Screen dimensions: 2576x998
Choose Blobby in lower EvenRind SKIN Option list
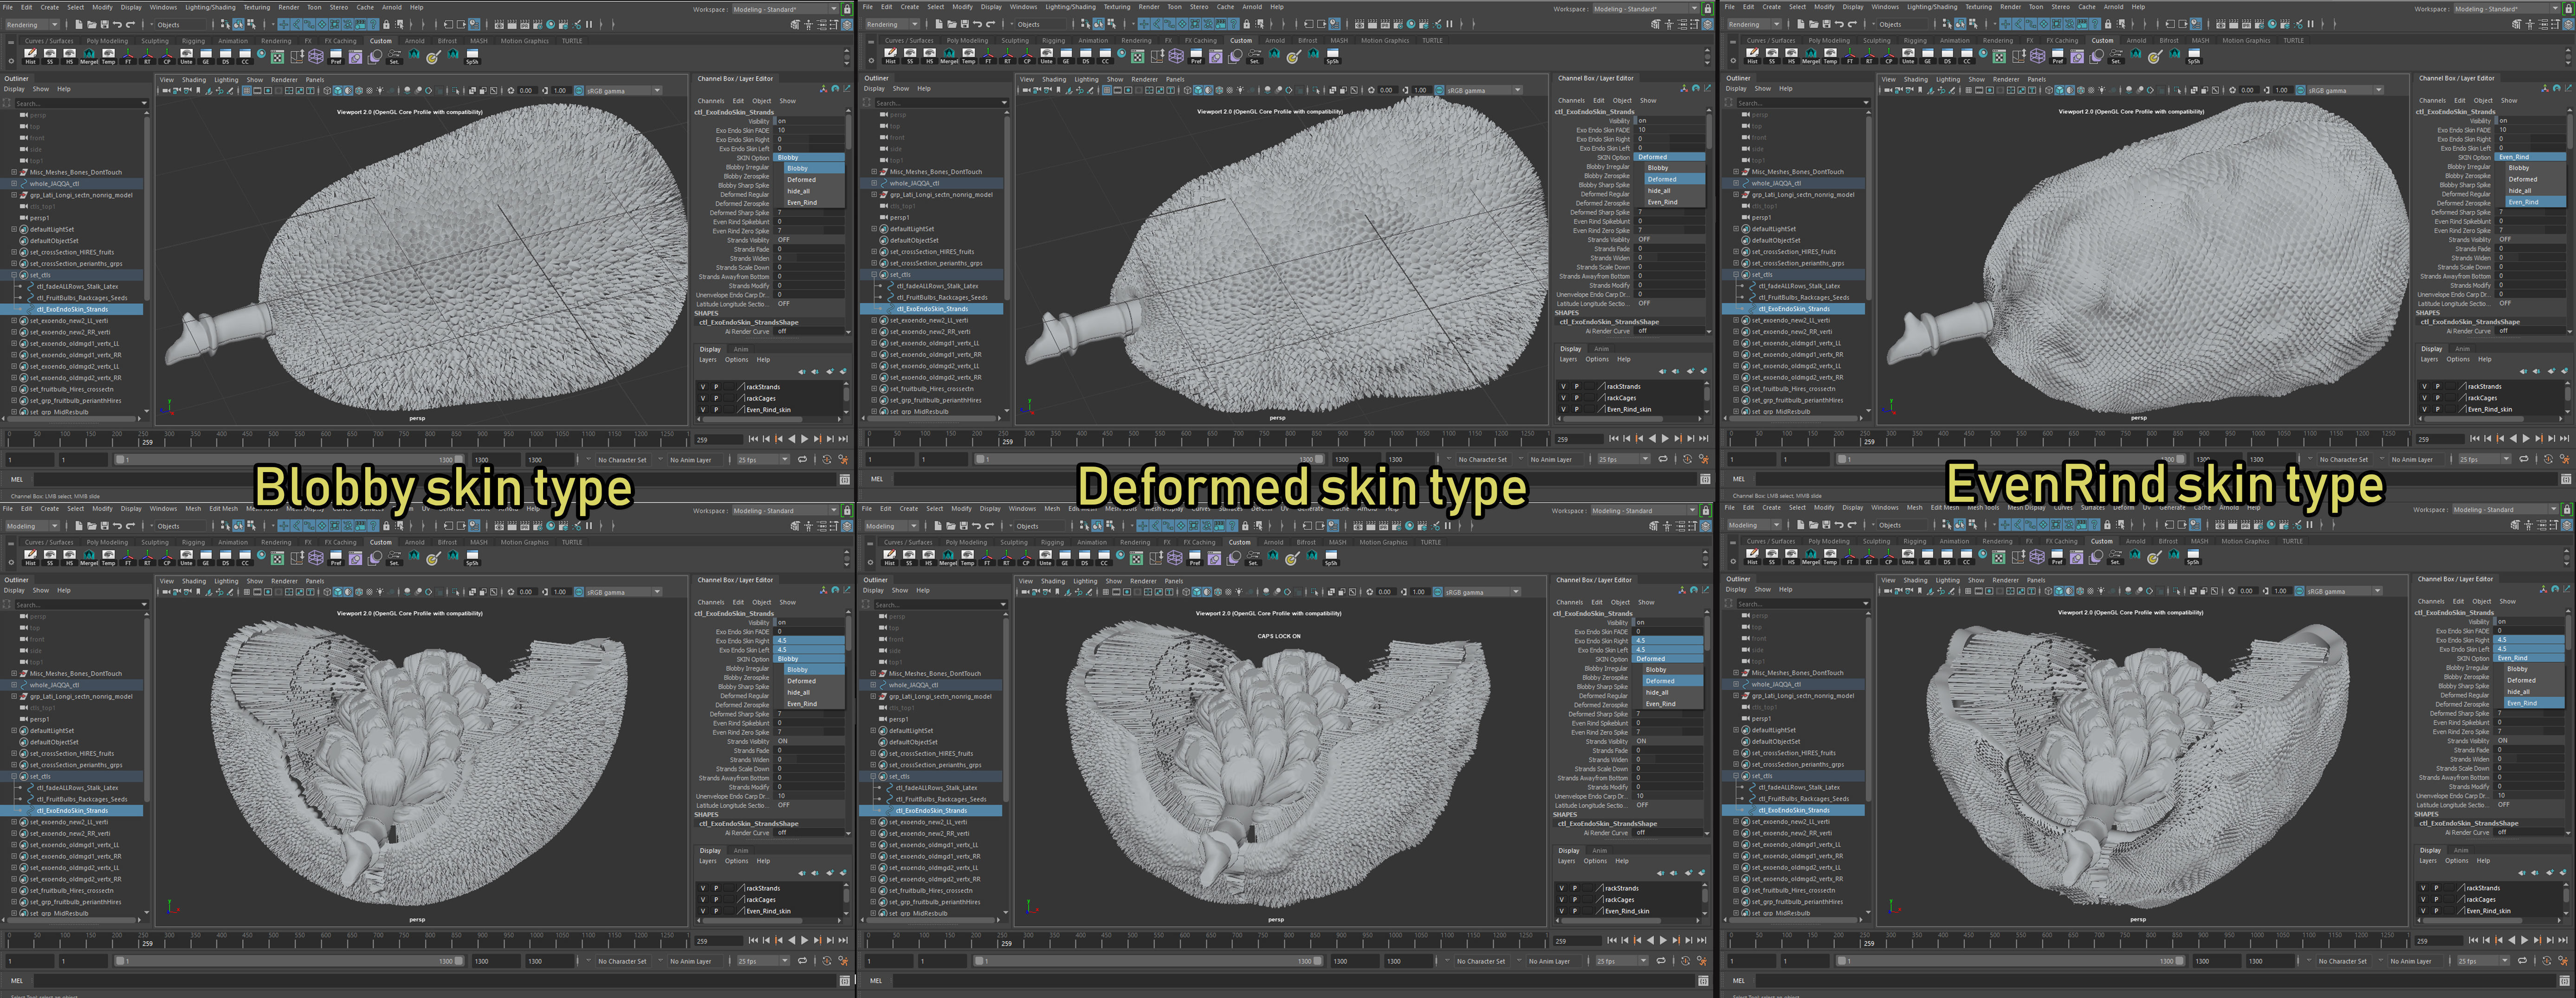coord(2517,669)
